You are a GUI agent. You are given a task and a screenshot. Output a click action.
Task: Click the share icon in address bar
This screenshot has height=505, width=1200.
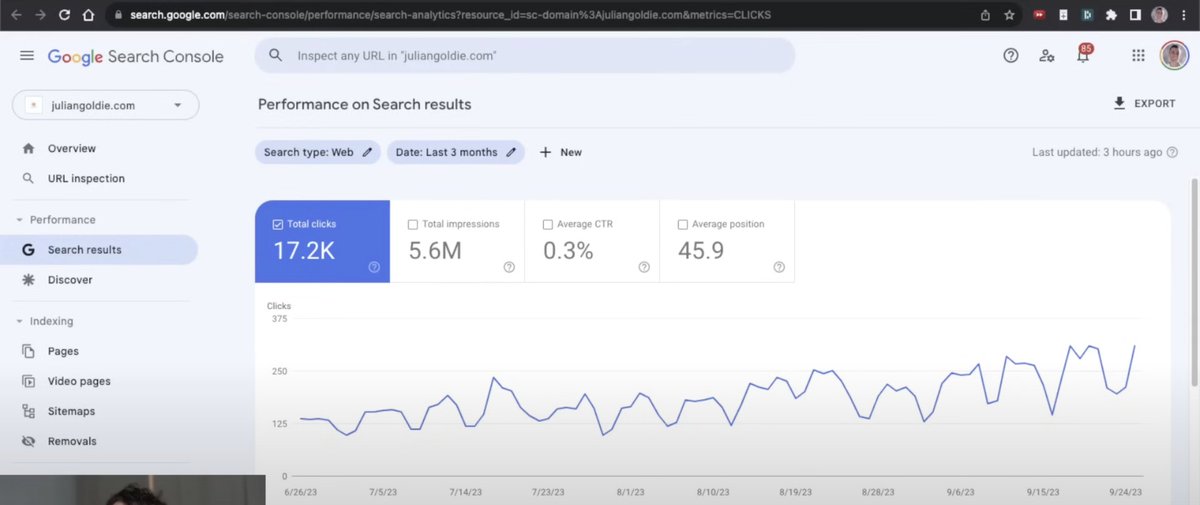coord(985,15)
